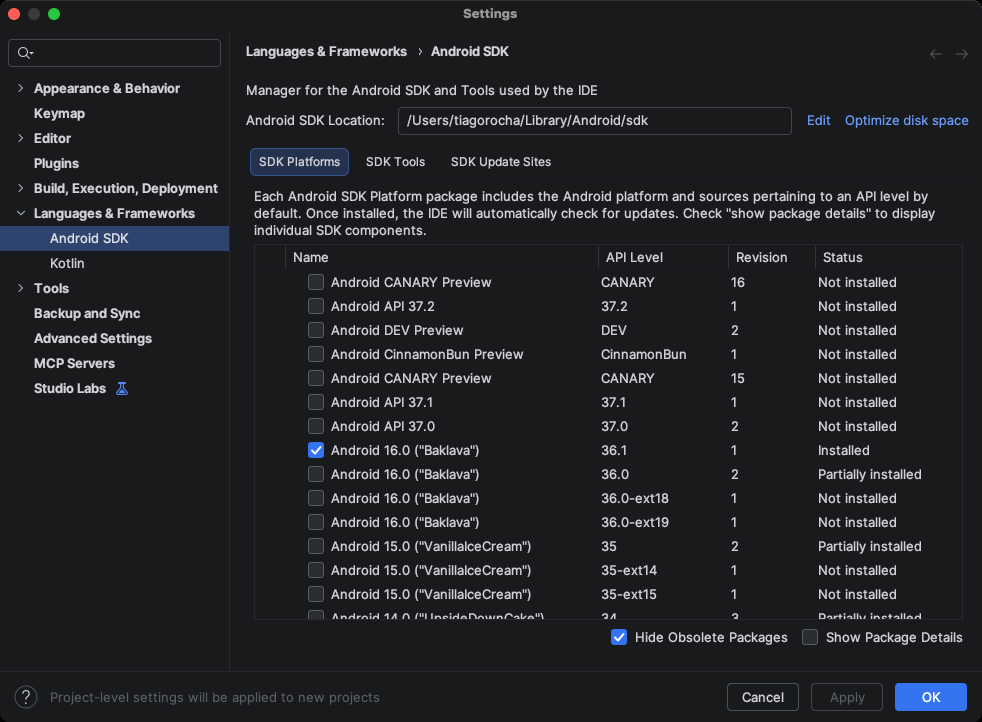Click Languages & Frameworks breadcrumb
Image resolution: width=982 pixels, height=722 pixels.
click(326, 52)
